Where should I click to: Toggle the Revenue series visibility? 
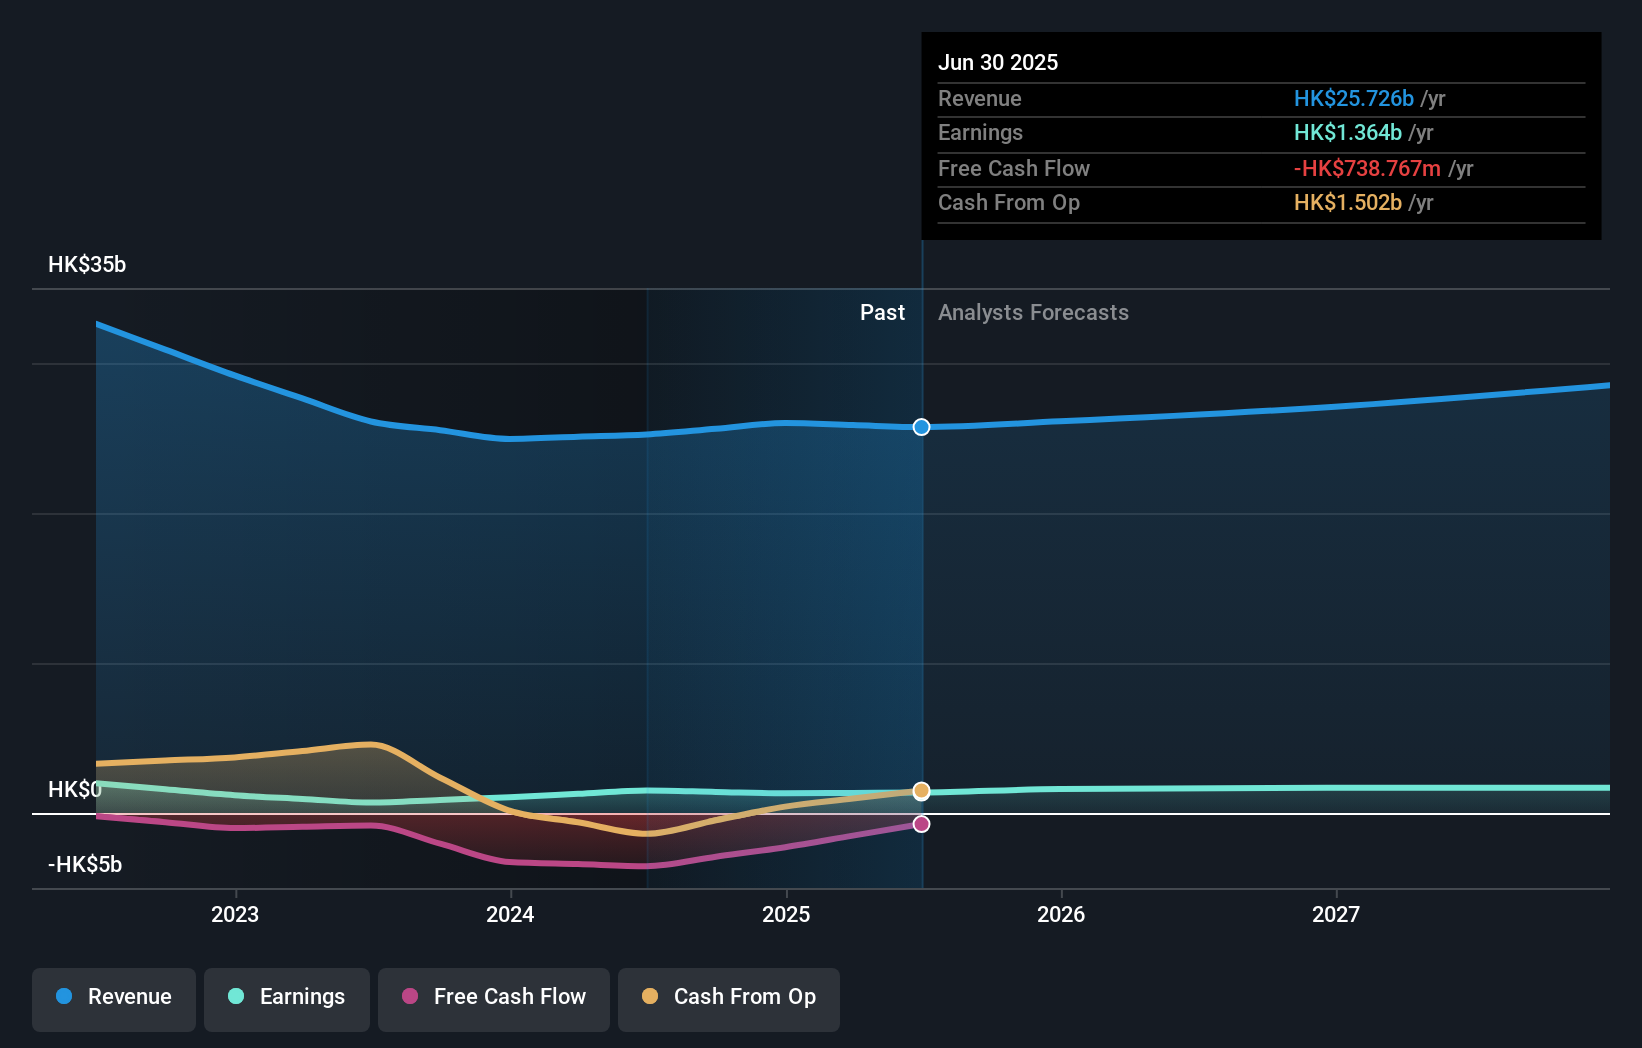[113, 997]
